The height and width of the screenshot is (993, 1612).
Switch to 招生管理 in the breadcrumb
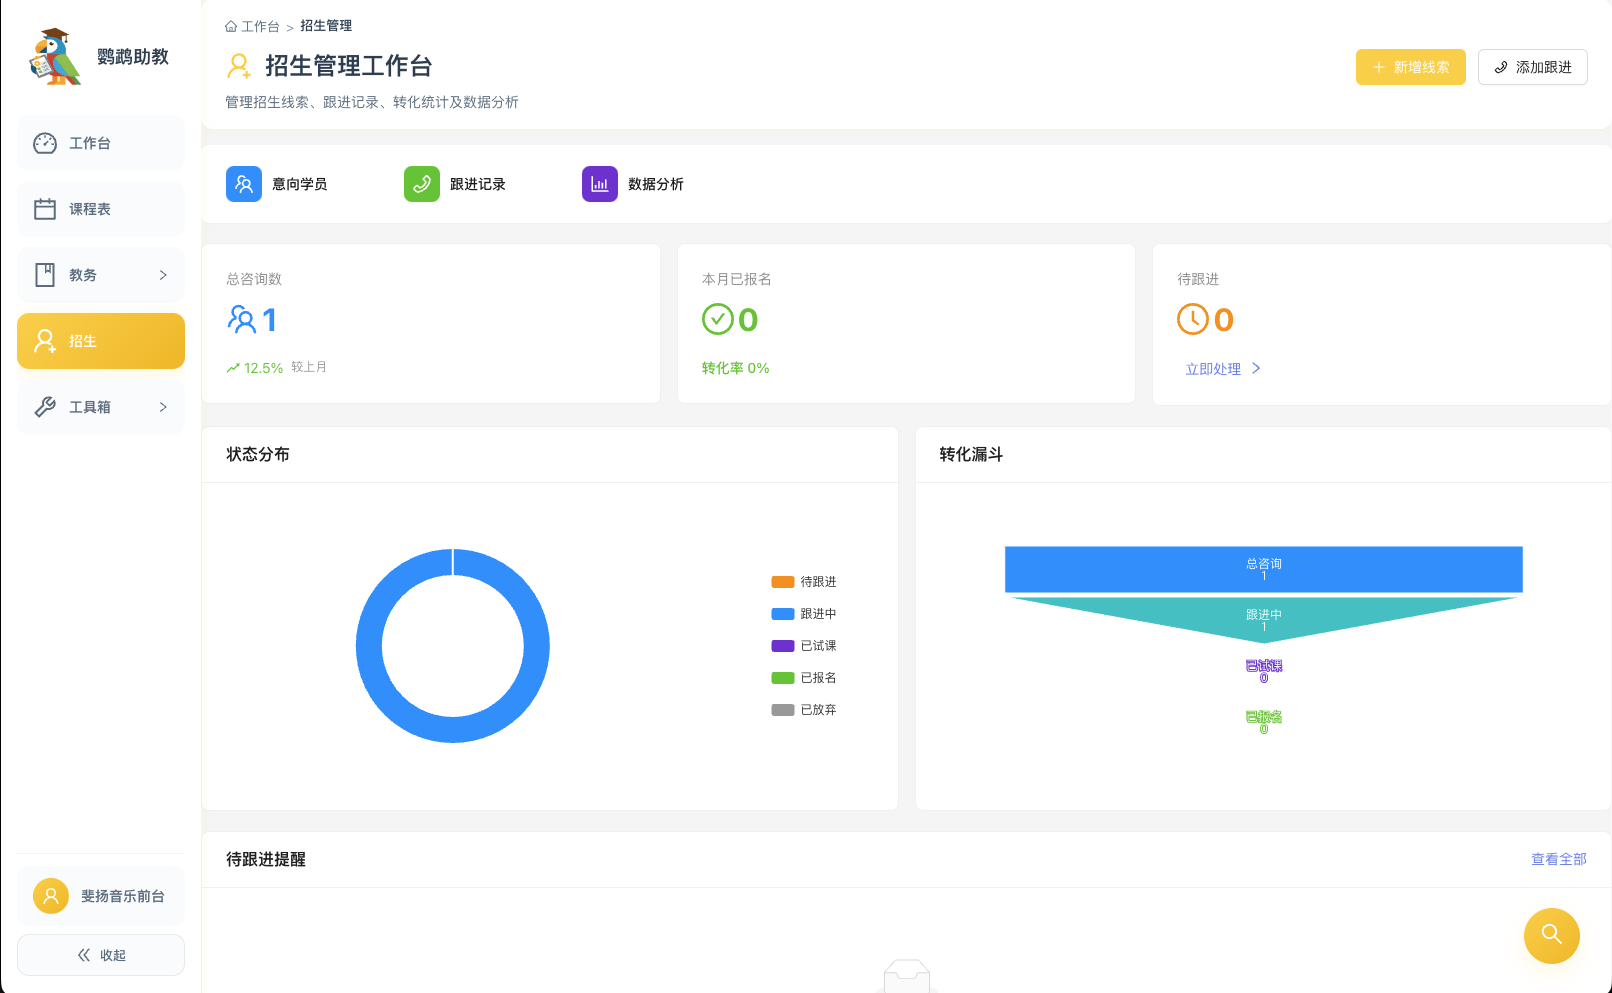point(326,26)
